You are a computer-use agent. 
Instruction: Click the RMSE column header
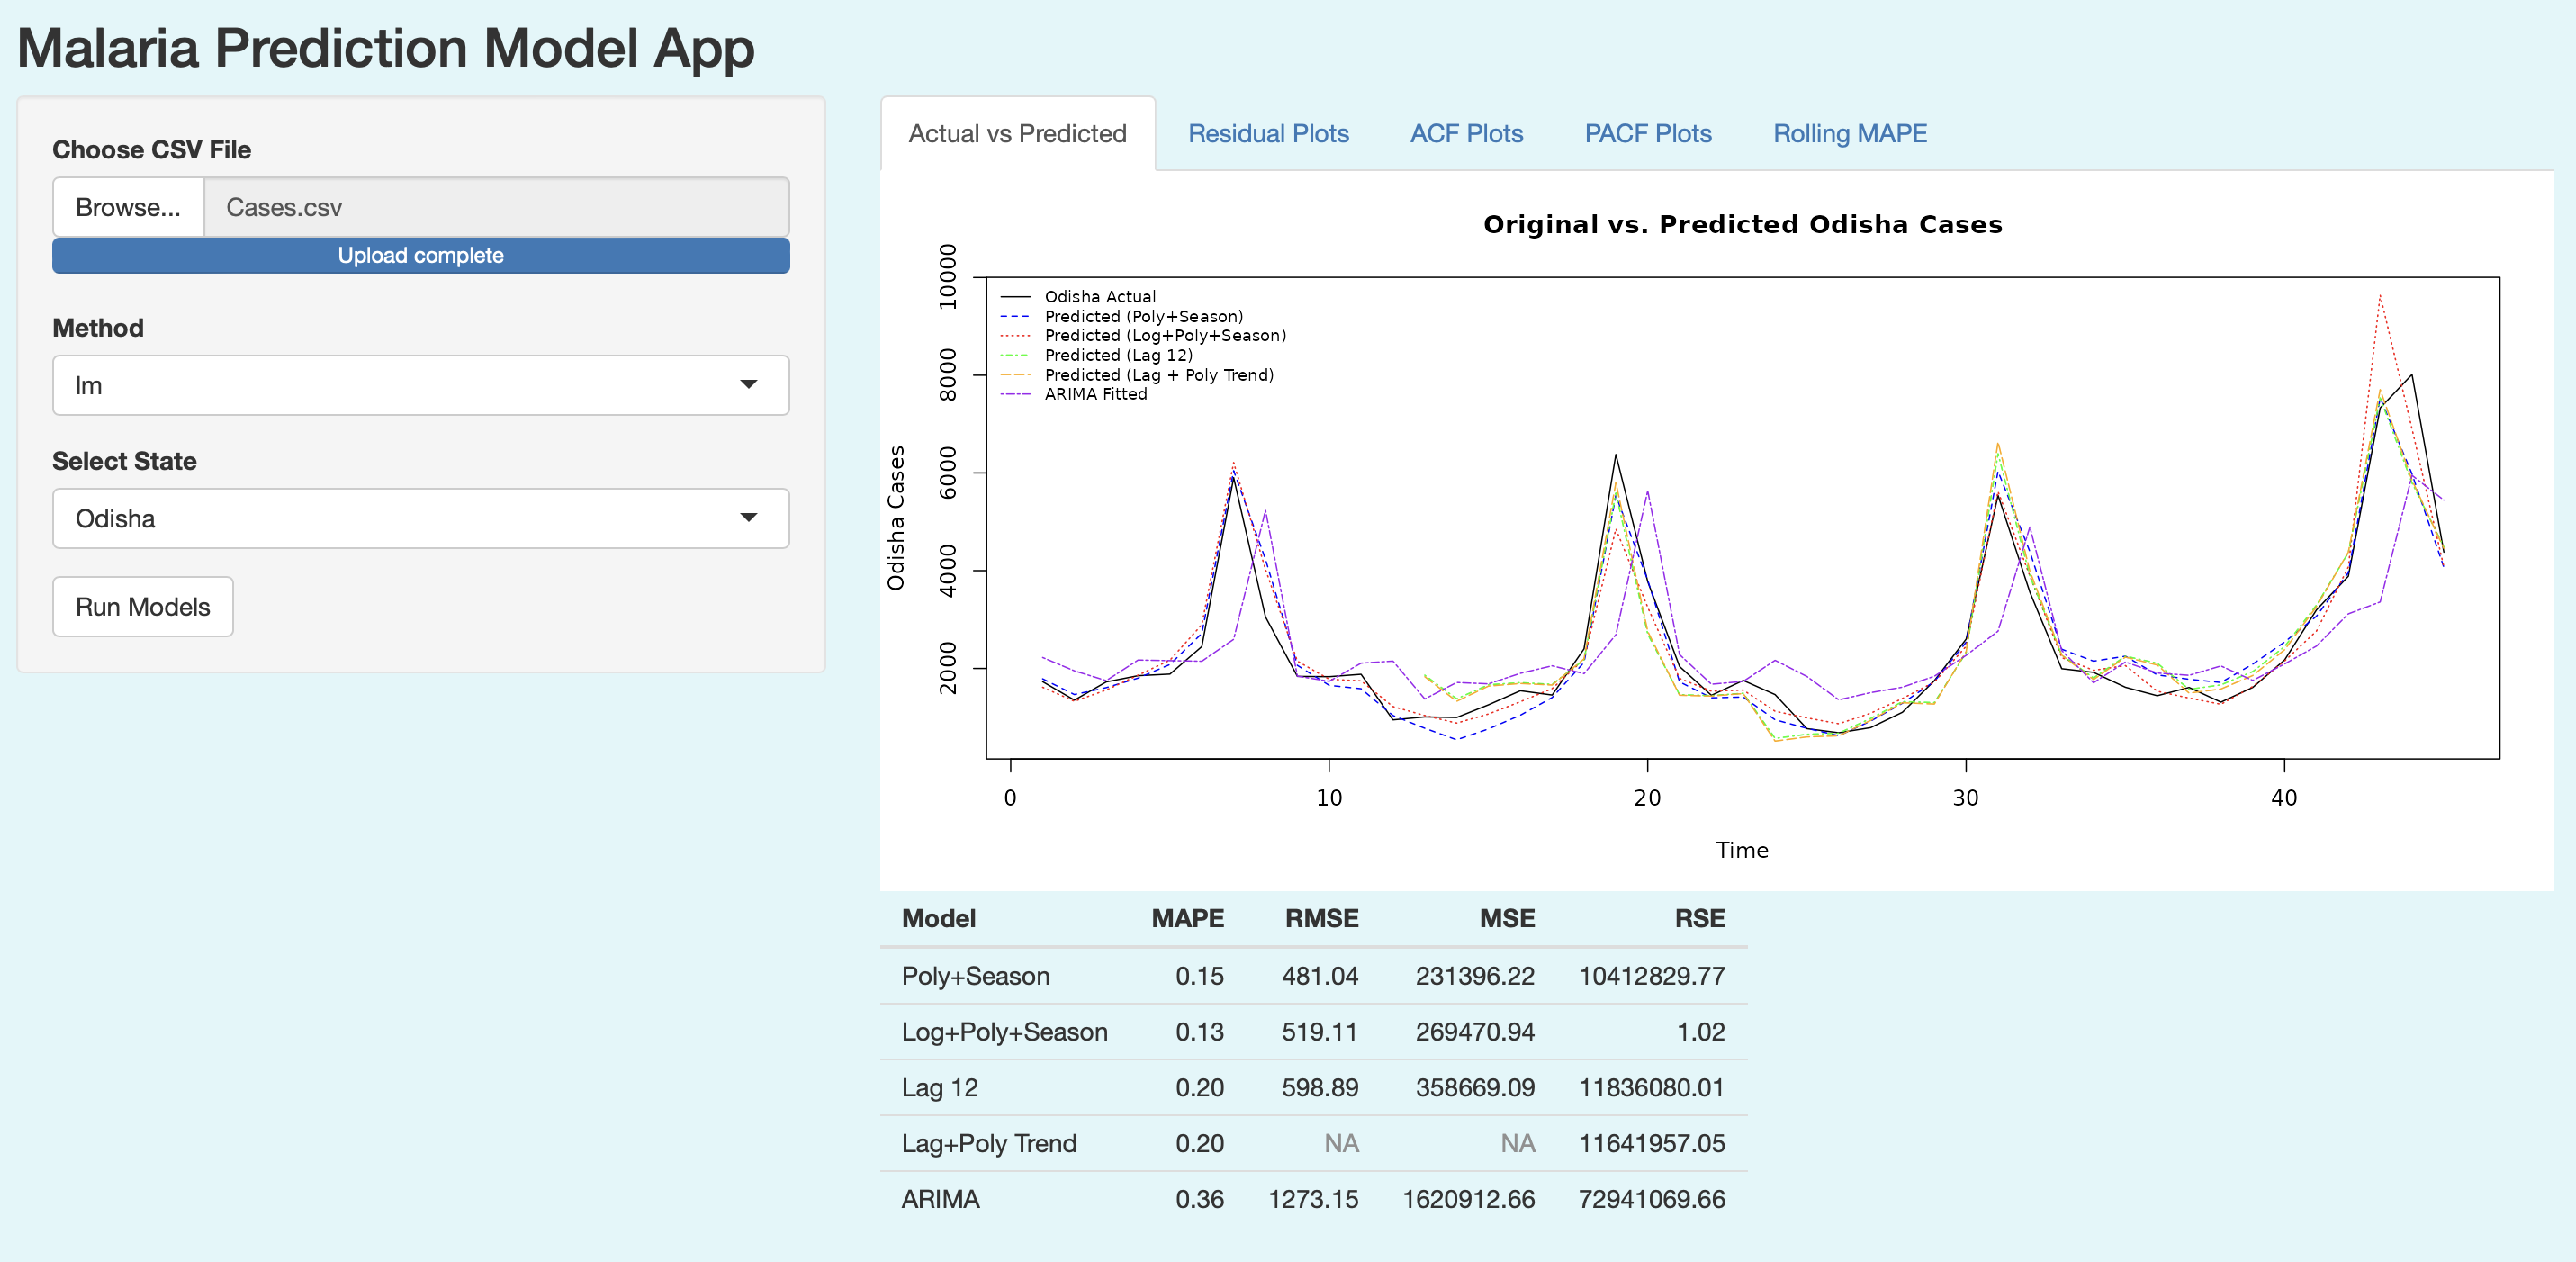tap(1321, 918)
